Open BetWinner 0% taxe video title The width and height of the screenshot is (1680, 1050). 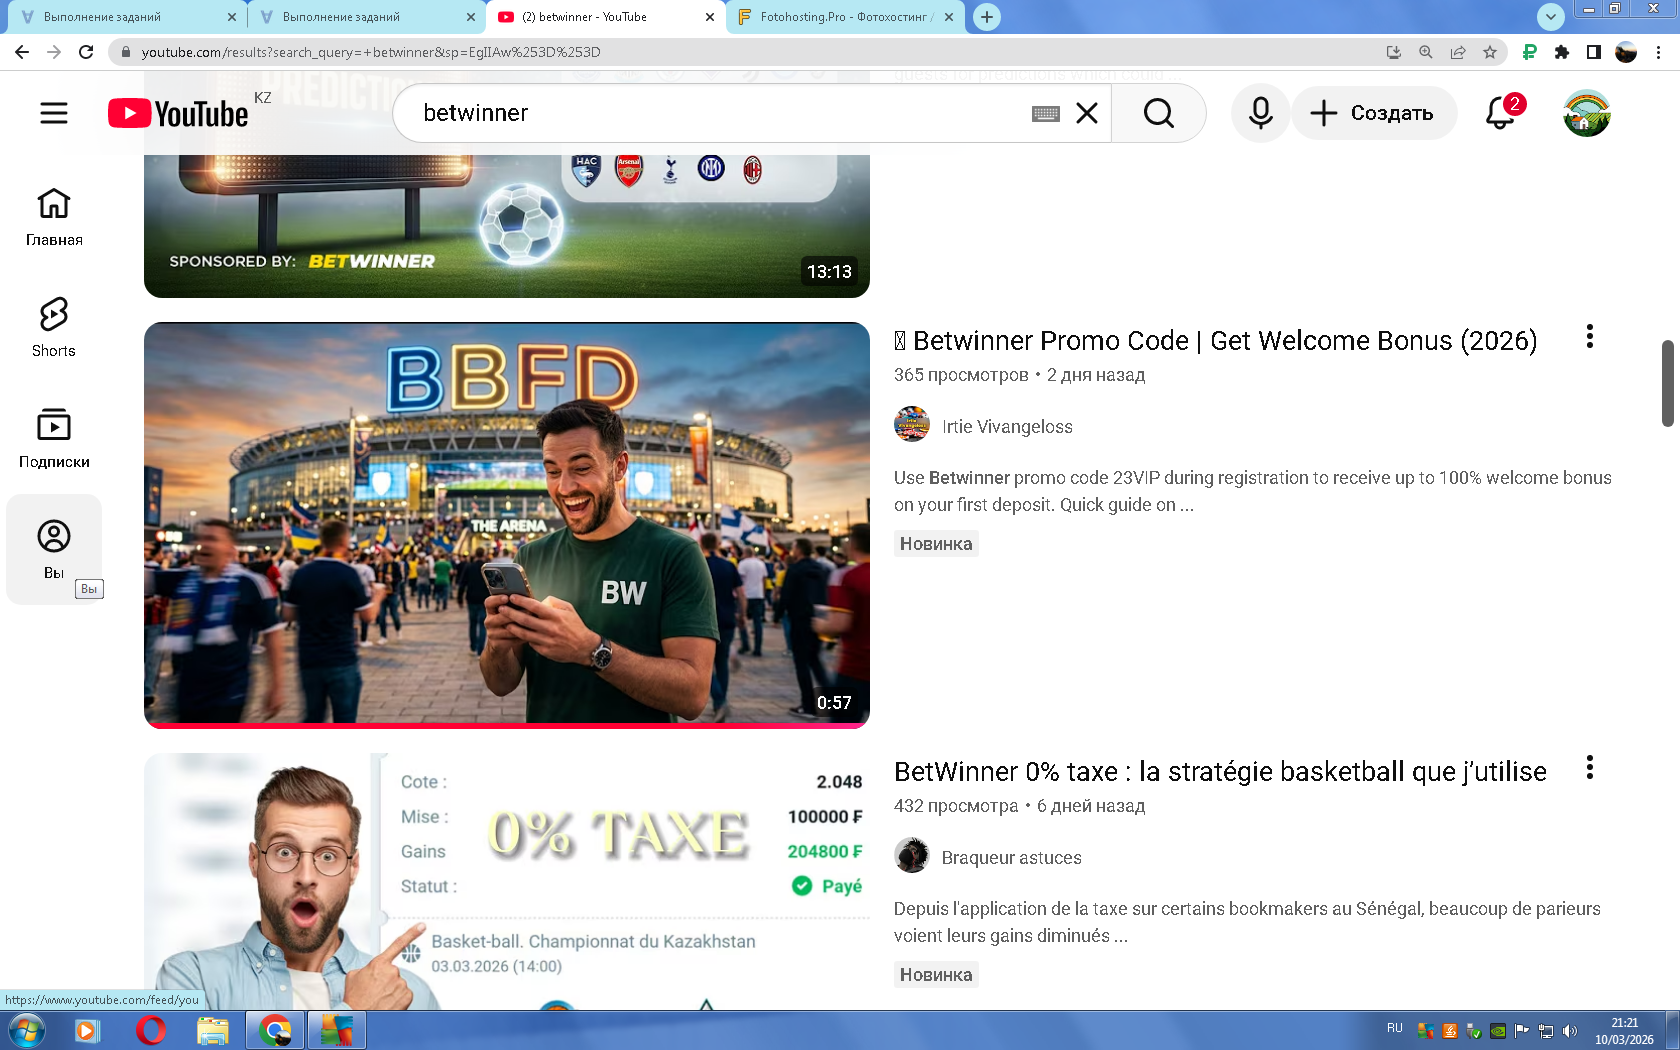pyautogui.click(x=1220, y=772)
